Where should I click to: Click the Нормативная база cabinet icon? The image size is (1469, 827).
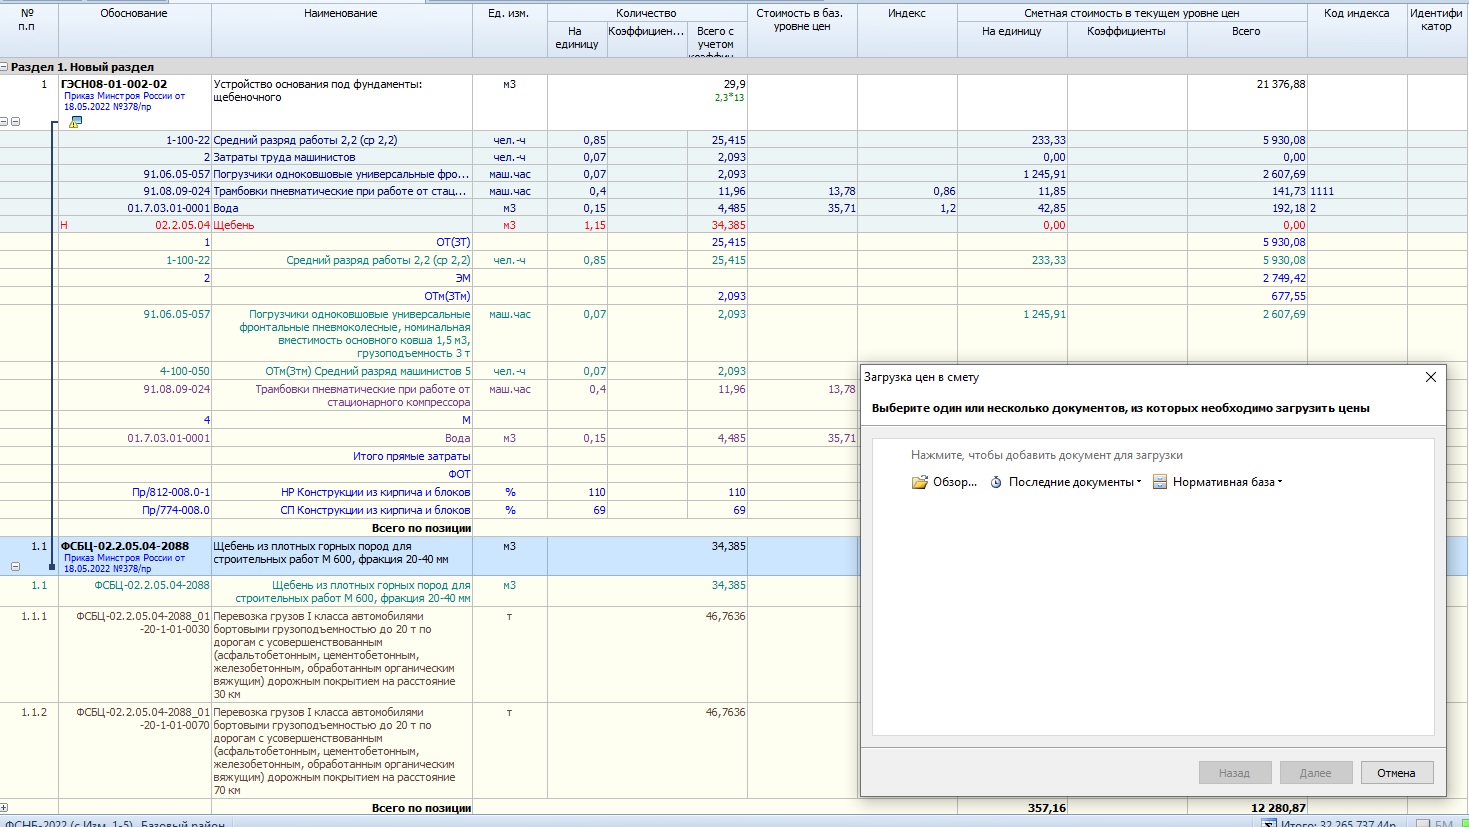point(1160,482)
